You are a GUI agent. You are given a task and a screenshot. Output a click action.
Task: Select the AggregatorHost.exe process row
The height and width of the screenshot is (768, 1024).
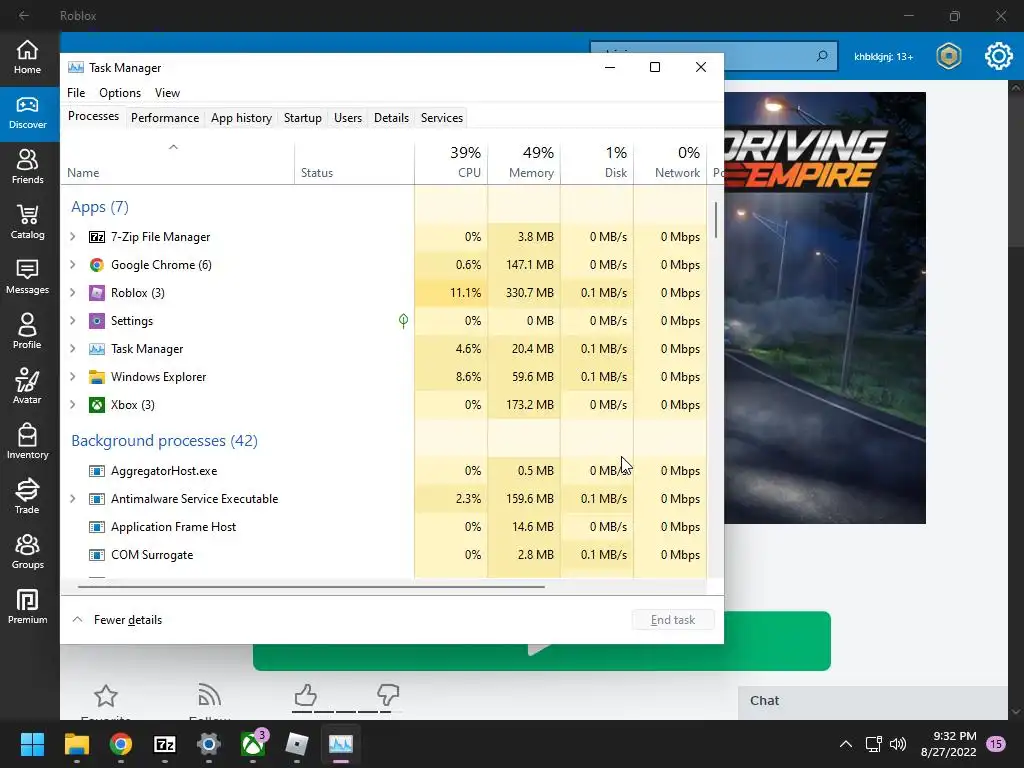[384, 471]
